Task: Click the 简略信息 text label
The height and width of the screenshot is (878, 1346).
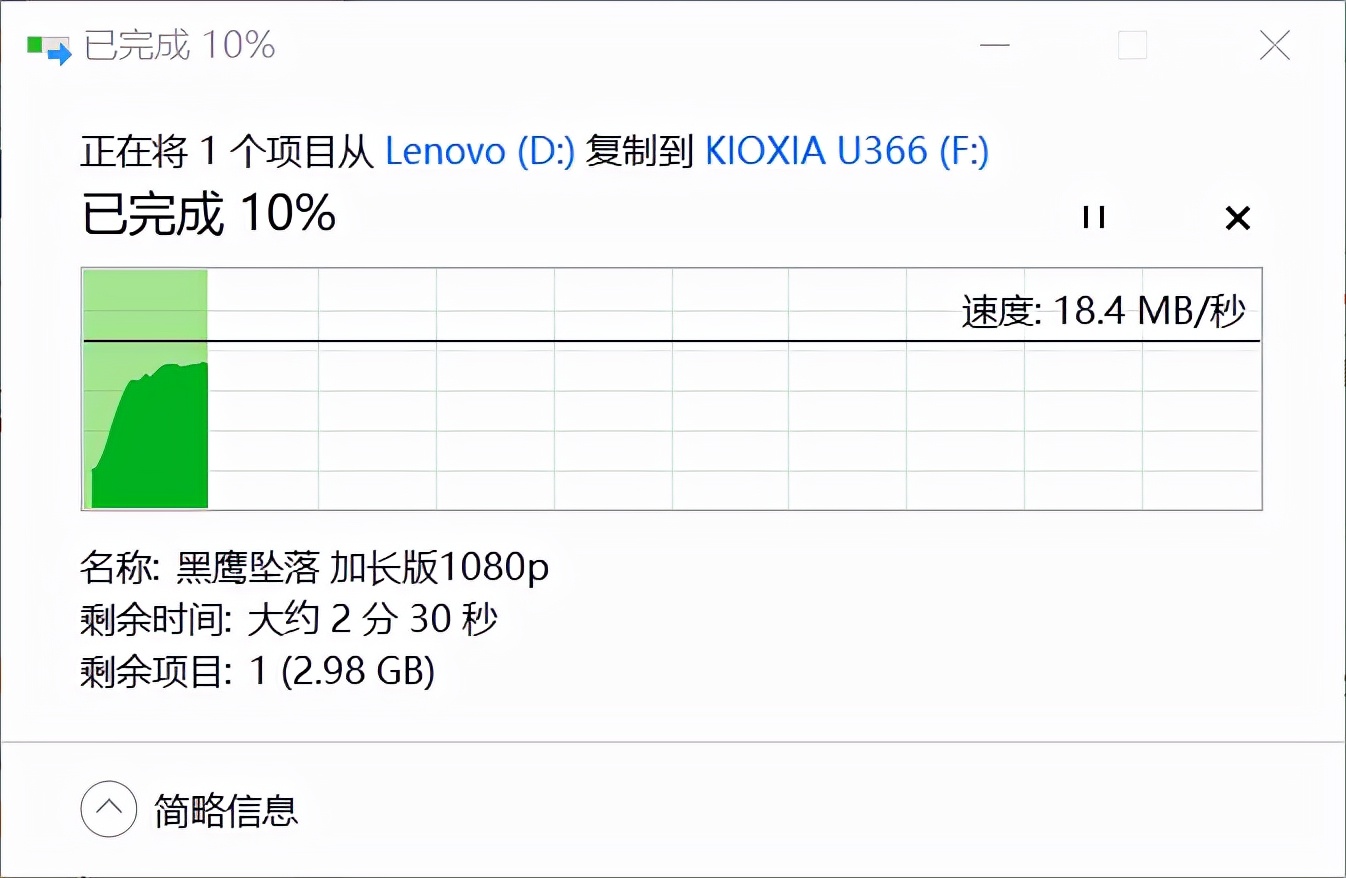Action: click(224, 812)
